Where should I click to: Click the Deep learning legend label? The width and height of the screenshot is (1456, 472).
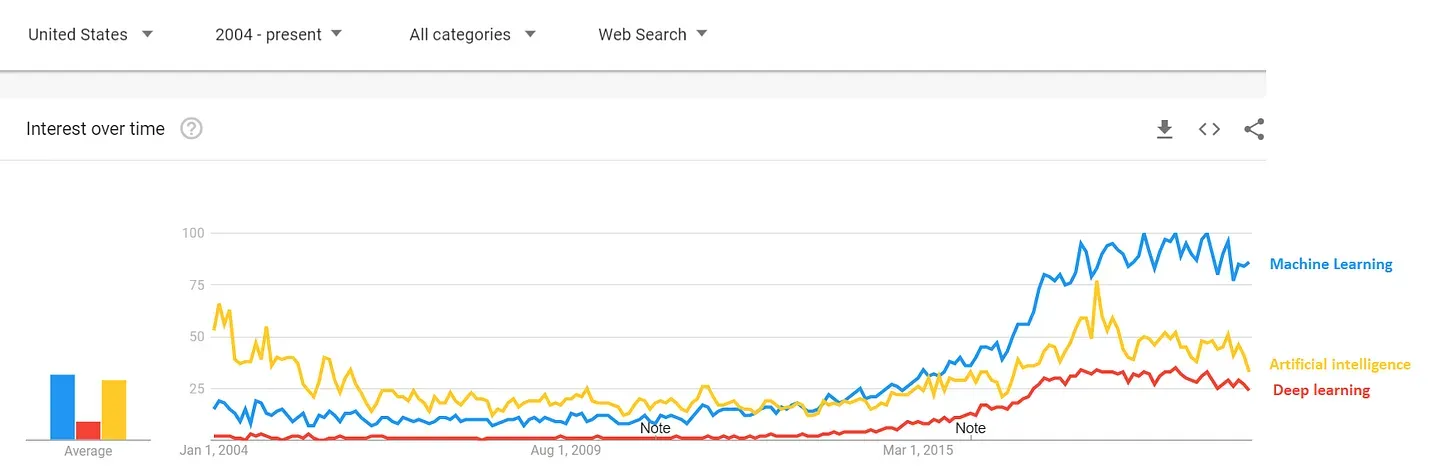(x=1321, y=390)
